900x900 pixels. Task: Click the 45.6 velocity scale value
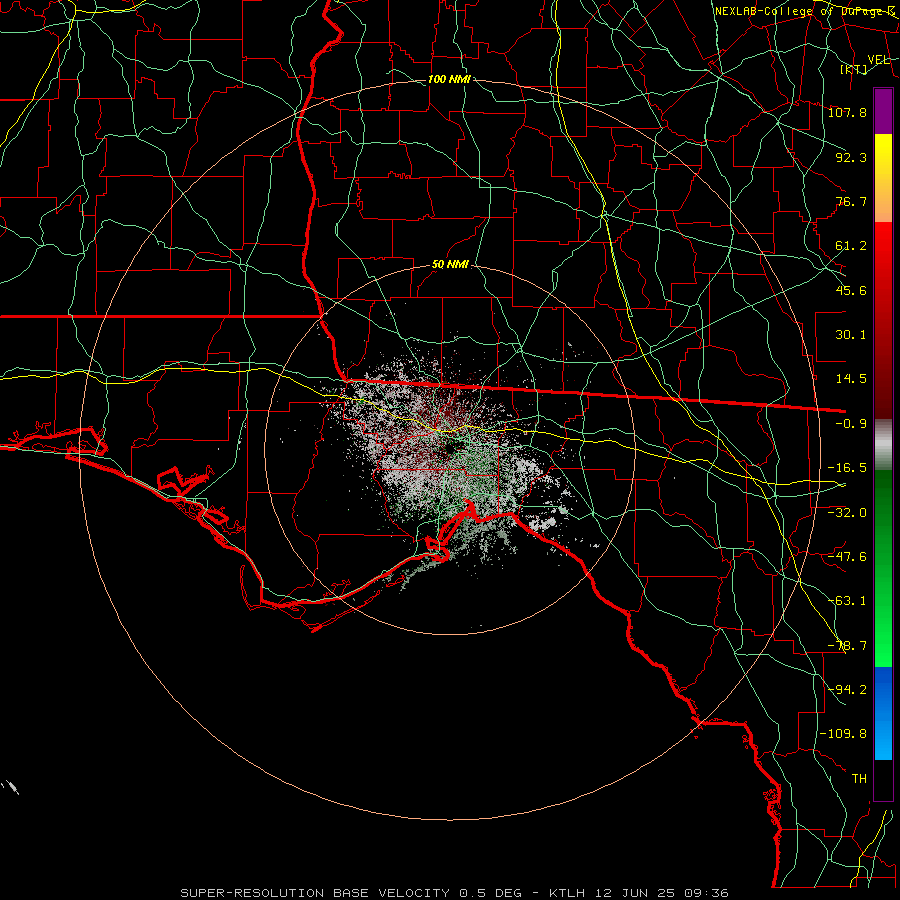coord(851,290)
